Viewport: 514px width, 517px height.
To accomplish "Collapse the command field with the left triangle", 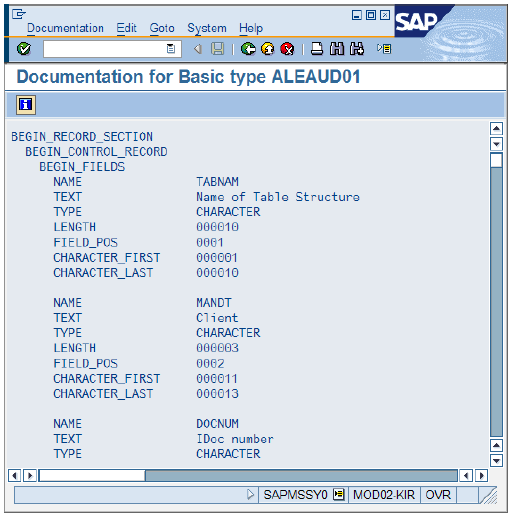I will click(198, 49).
